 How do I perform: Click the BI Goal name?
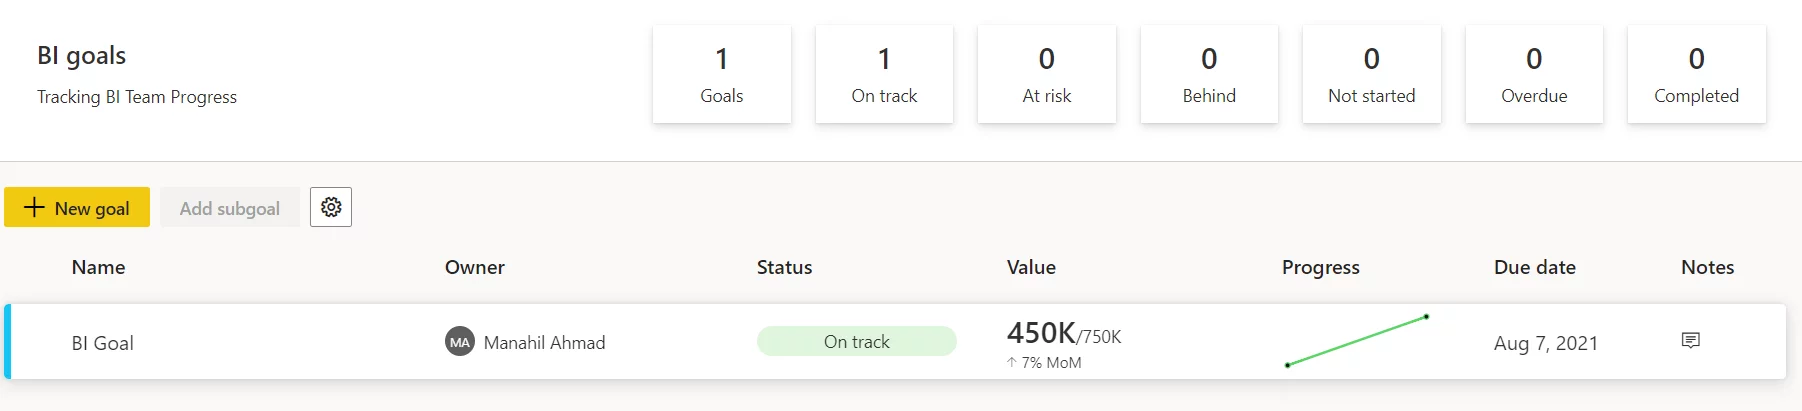click(102, 343)
